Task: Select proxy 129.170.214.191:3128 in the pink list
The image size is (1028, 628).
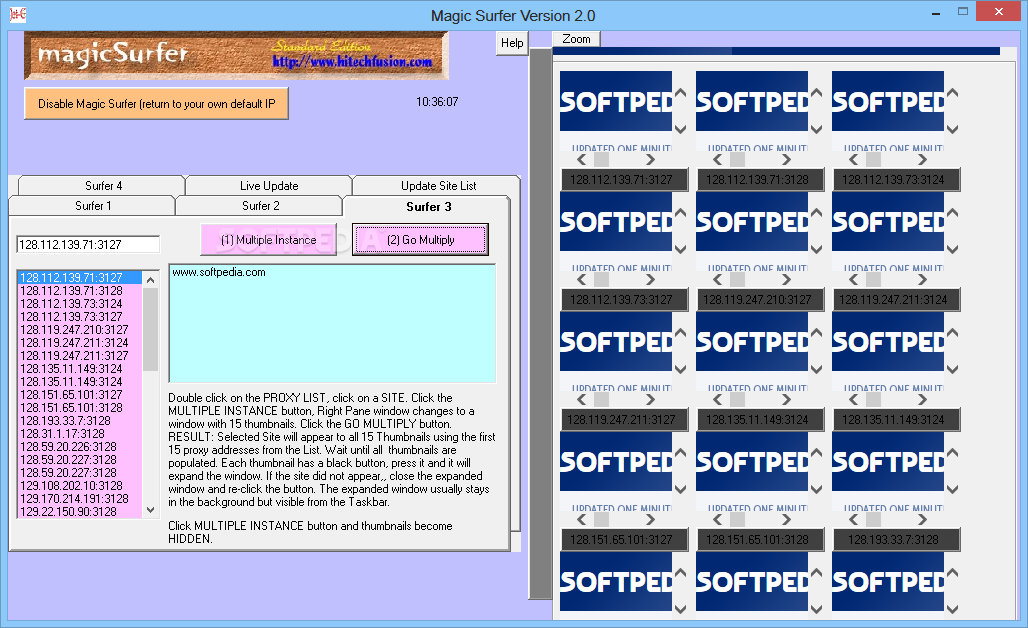Action: click(80, 499)
